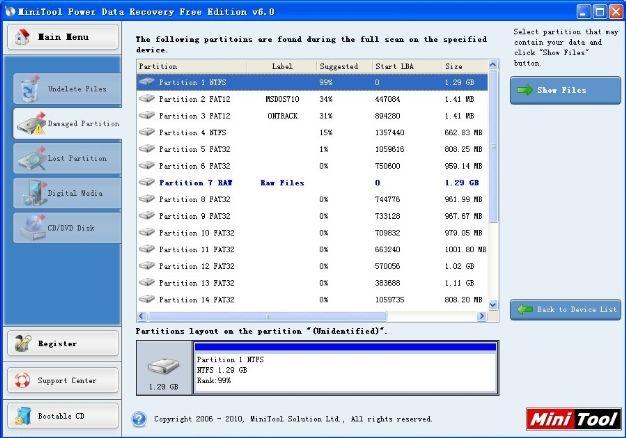Select the Partition 7 RAW row text
Screen dimensions: 626x438
[196, 182]
